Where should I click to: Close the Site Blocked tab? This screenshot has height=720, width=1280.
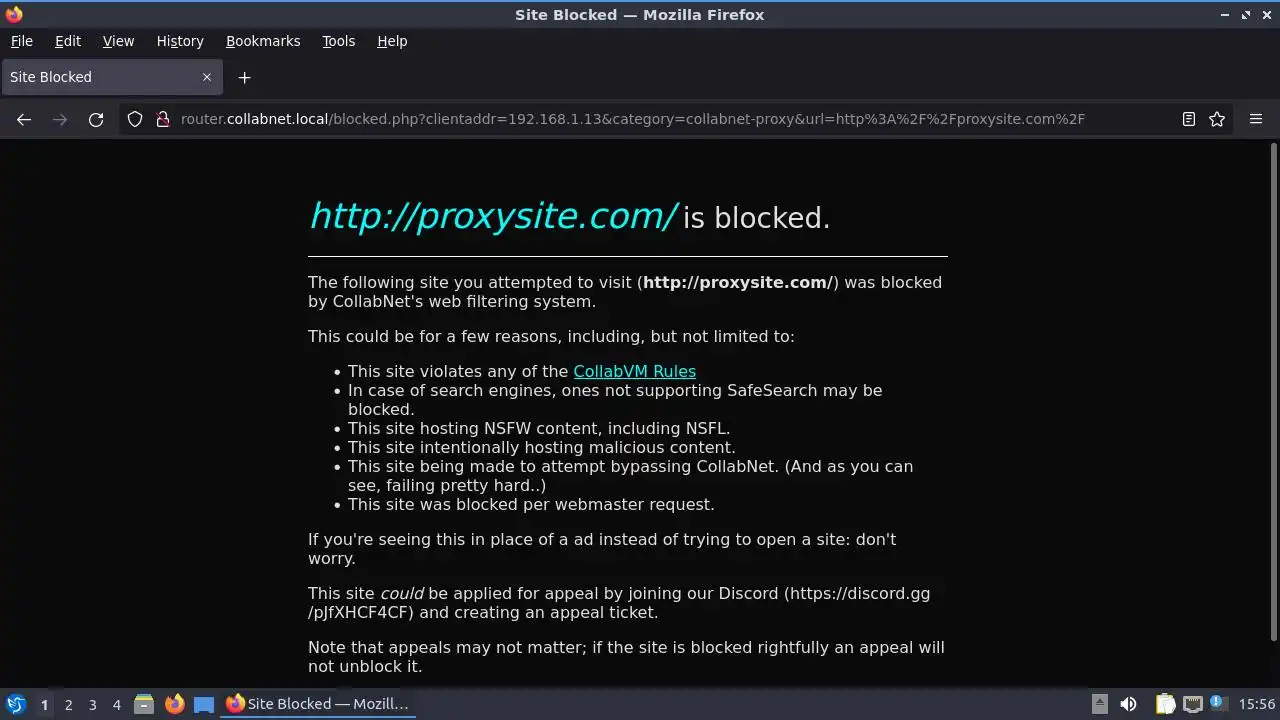(x=207, y=77)
